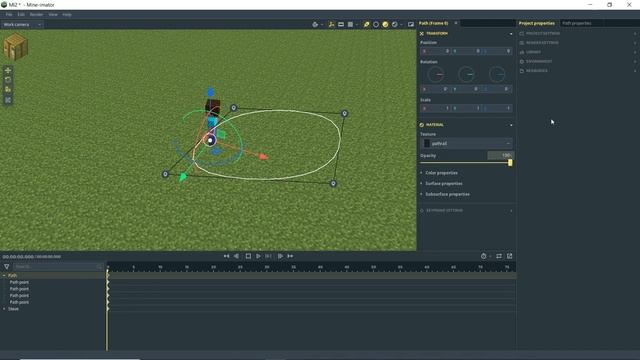Image resolution: width=640 pixels, height=360 pixels.
Task: Stop playback
Action: coord(248,256)
